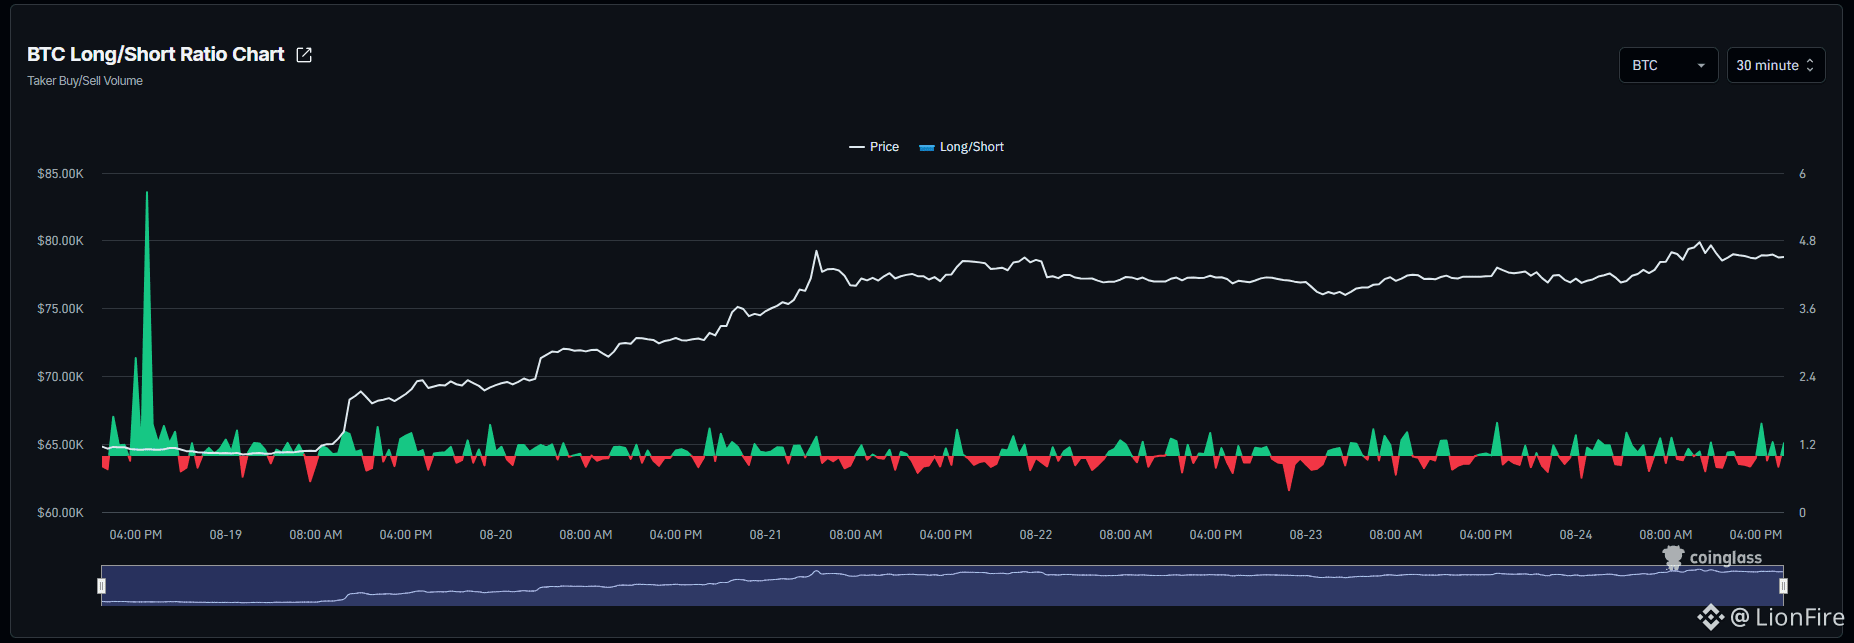This screenshot has width=1854, height=643.
Task: Open chart in new window icon
Action: point(304,55)
